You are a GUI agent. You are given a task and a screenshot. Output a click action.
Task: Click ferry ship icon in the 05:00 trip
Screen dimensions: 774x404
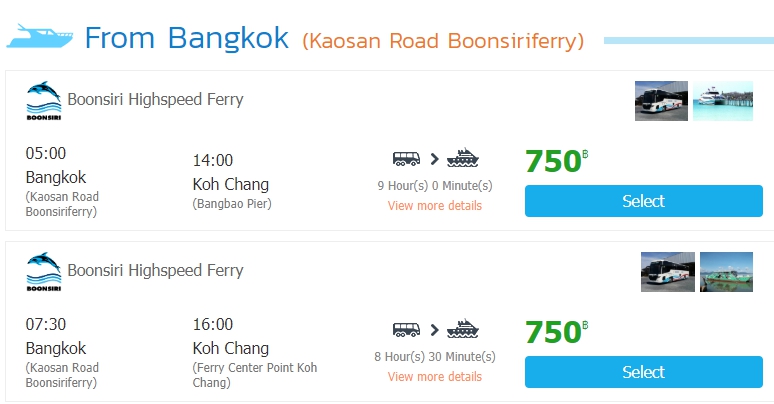point(463,158)
